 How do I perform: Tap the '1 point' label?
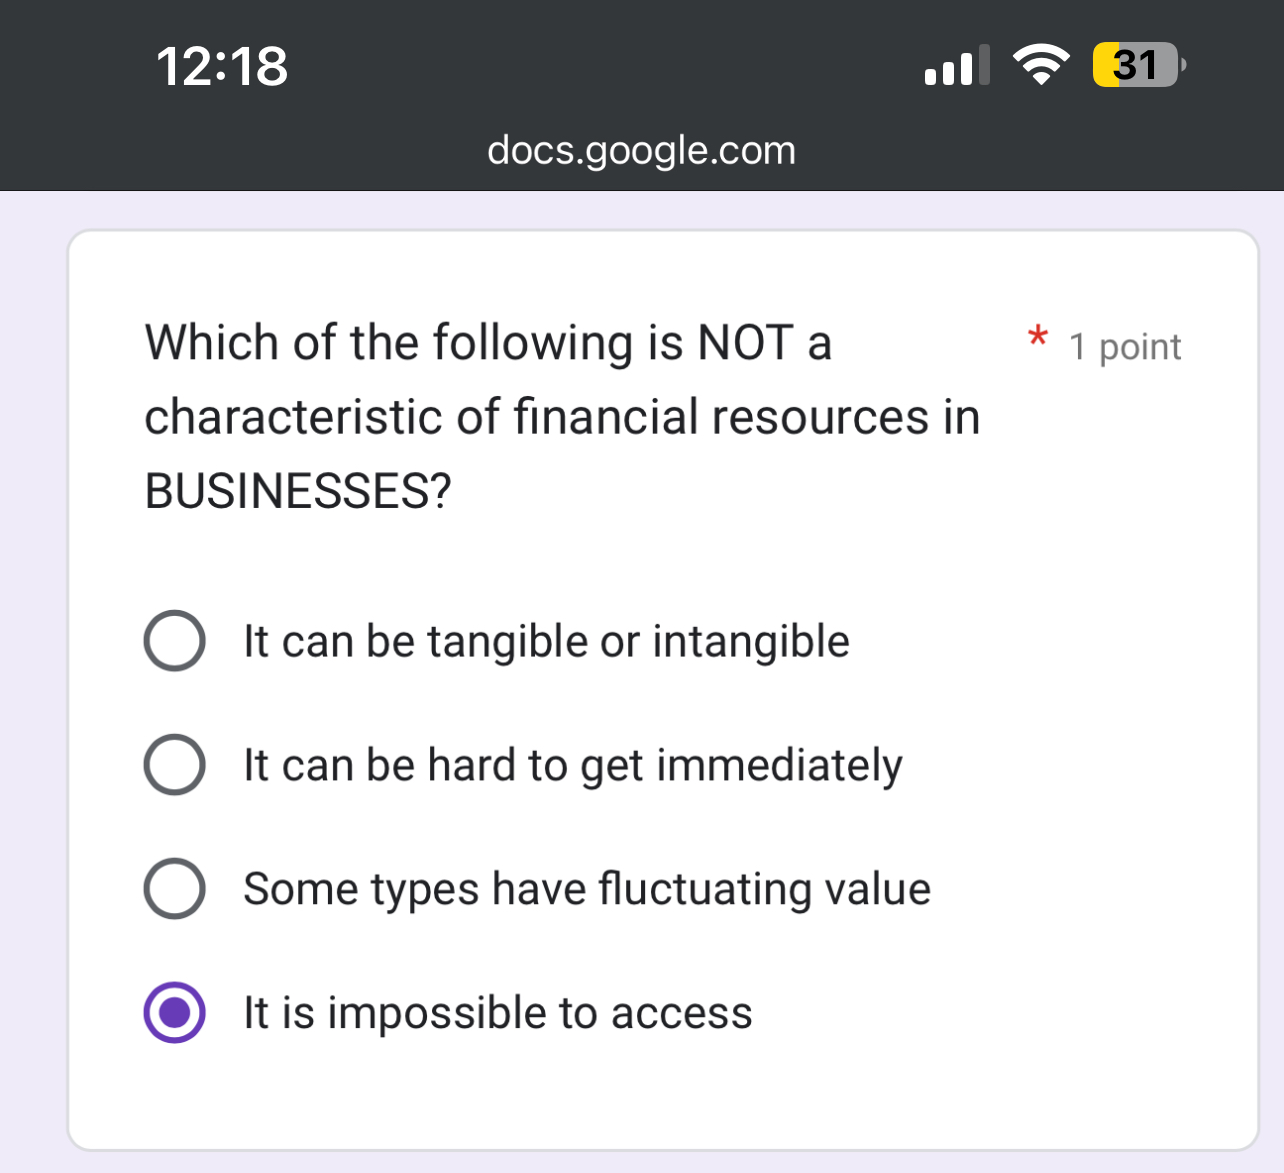(x=1124, y=346)
